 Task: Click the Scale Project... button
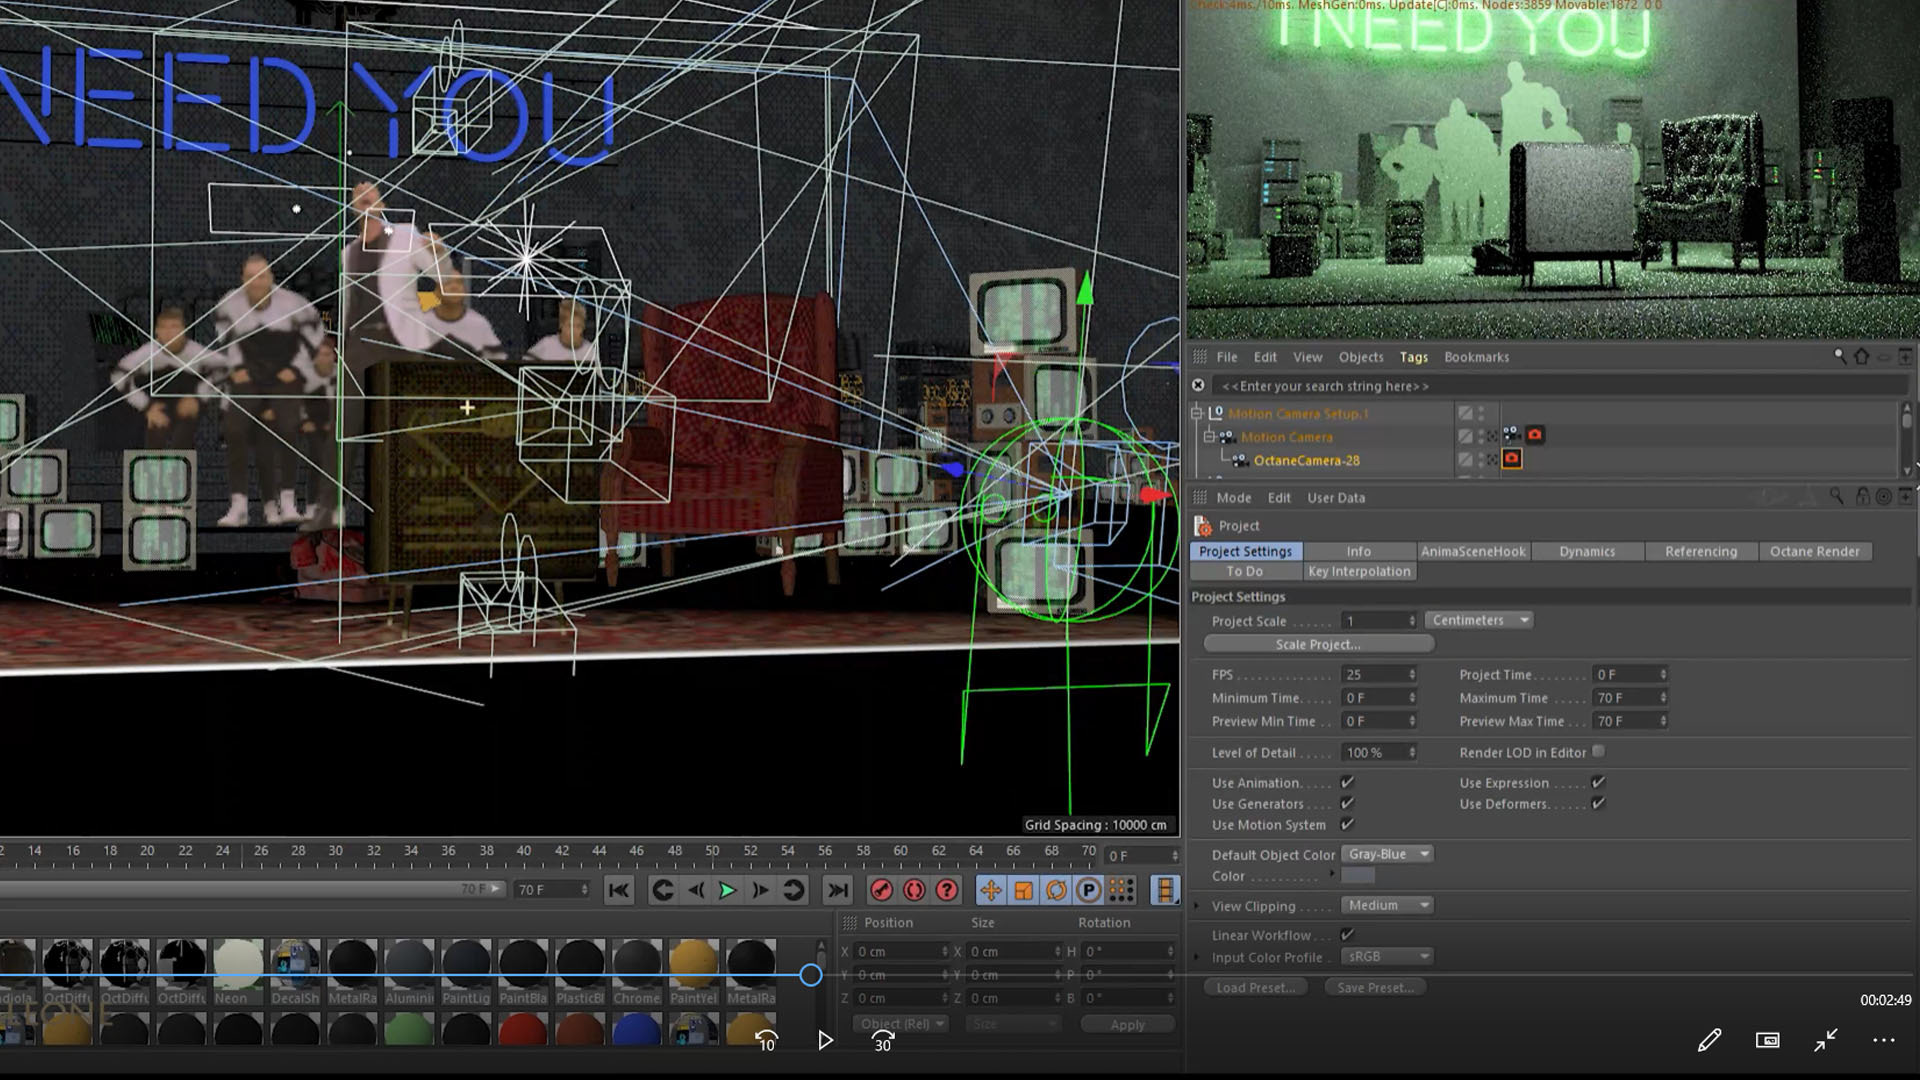click(1318, 644)
